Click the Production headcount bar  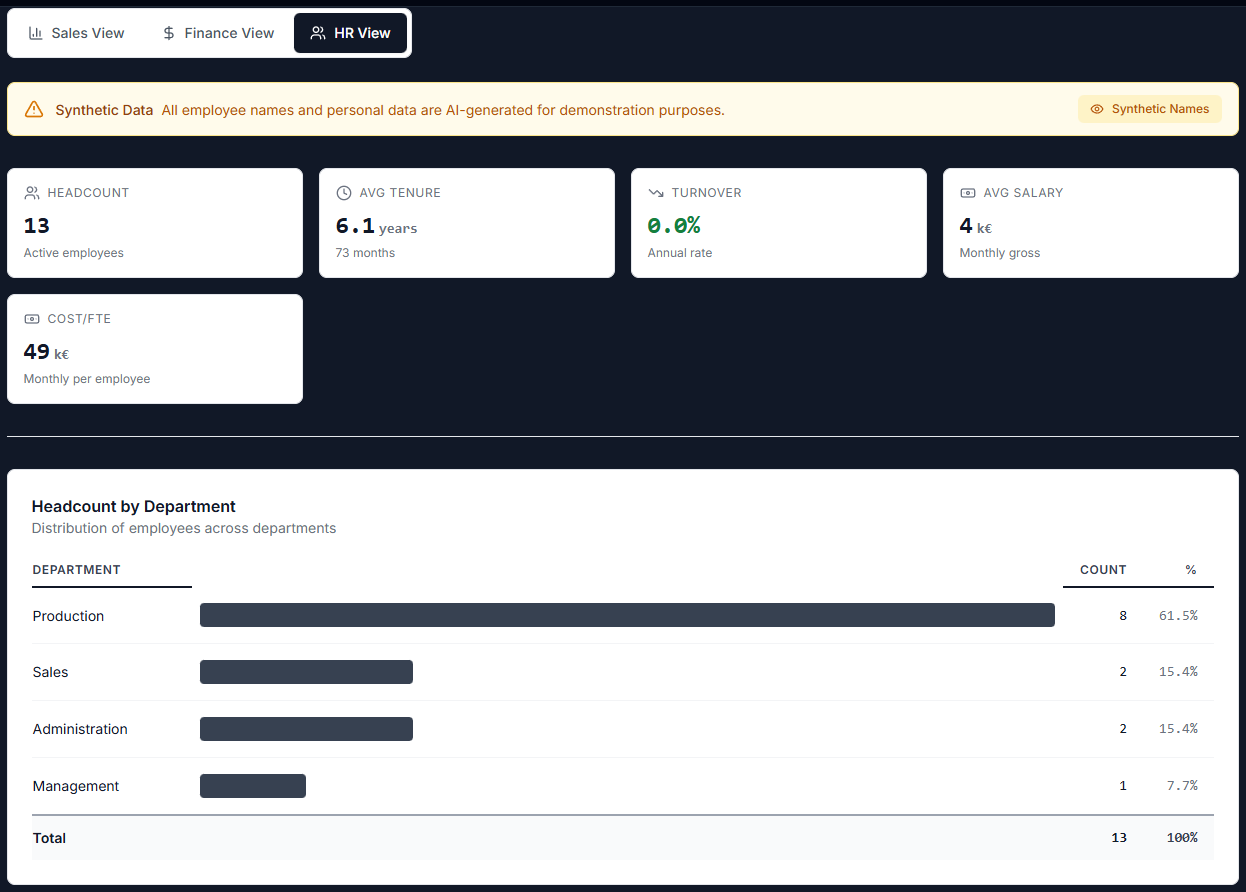pyautogui.click(x=627, y=615)
